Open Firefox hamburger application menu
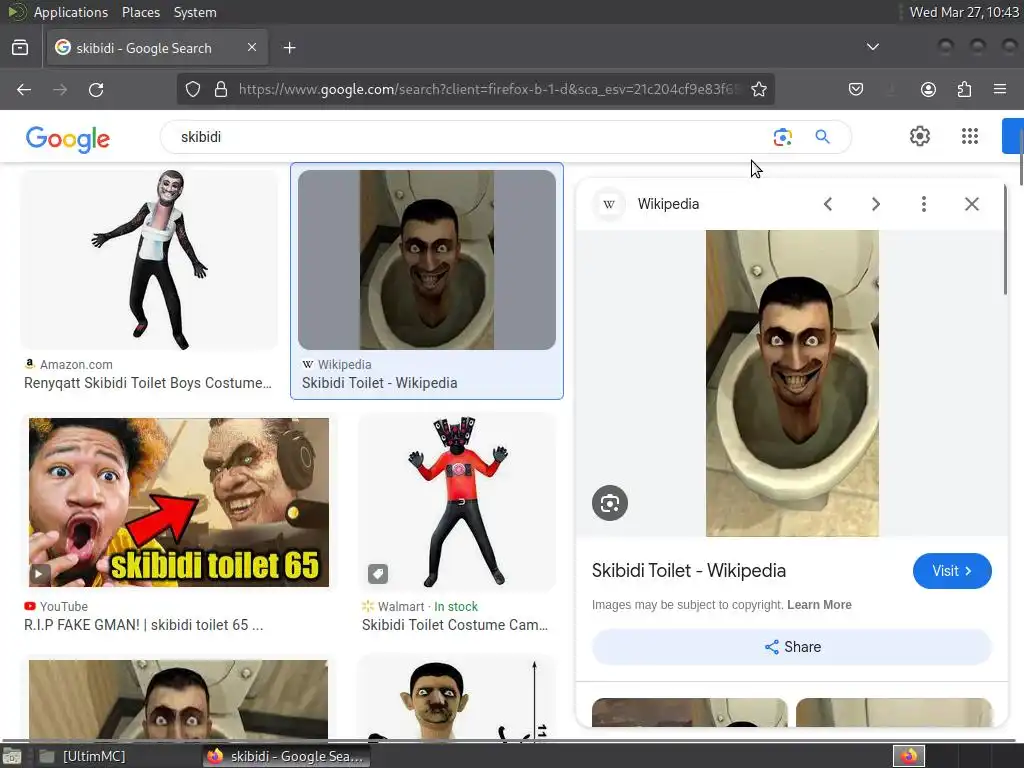Viewport: 1024px width, 768px height. tap(1000, 89)
